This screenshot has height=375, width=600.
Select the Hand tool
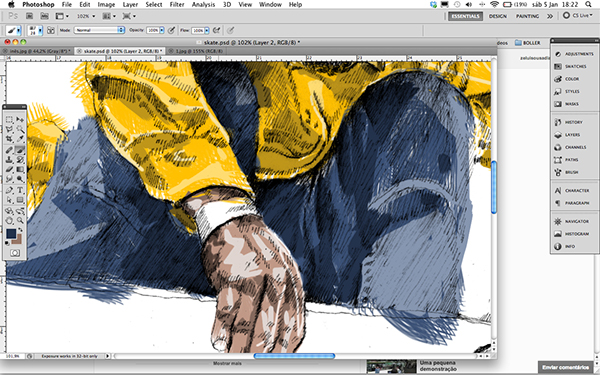(x=9, y=221)
